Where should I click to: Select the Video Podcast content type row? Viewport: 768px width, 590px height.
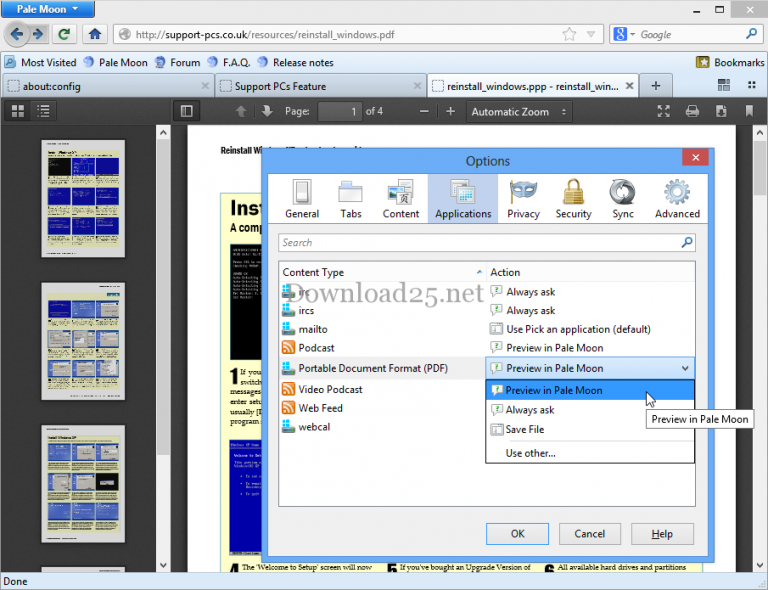(x=383, y=389)
